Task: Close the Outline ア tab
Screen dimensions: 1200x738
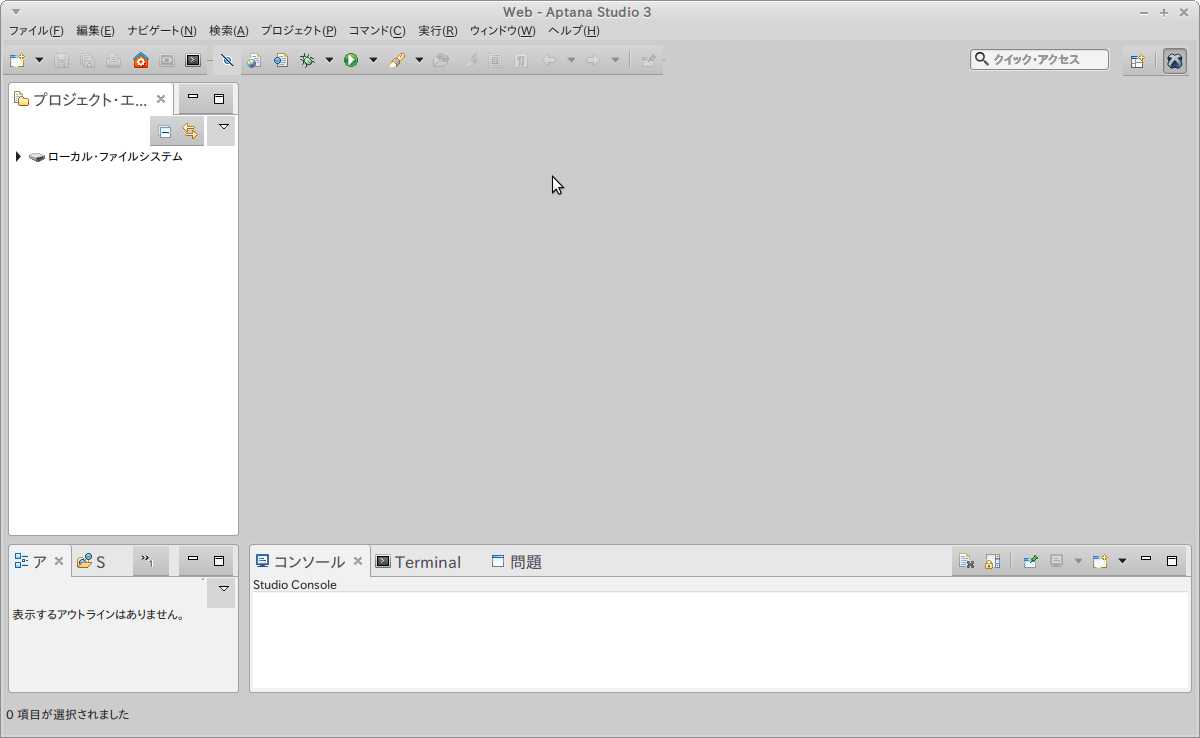Action: [59, 562]
